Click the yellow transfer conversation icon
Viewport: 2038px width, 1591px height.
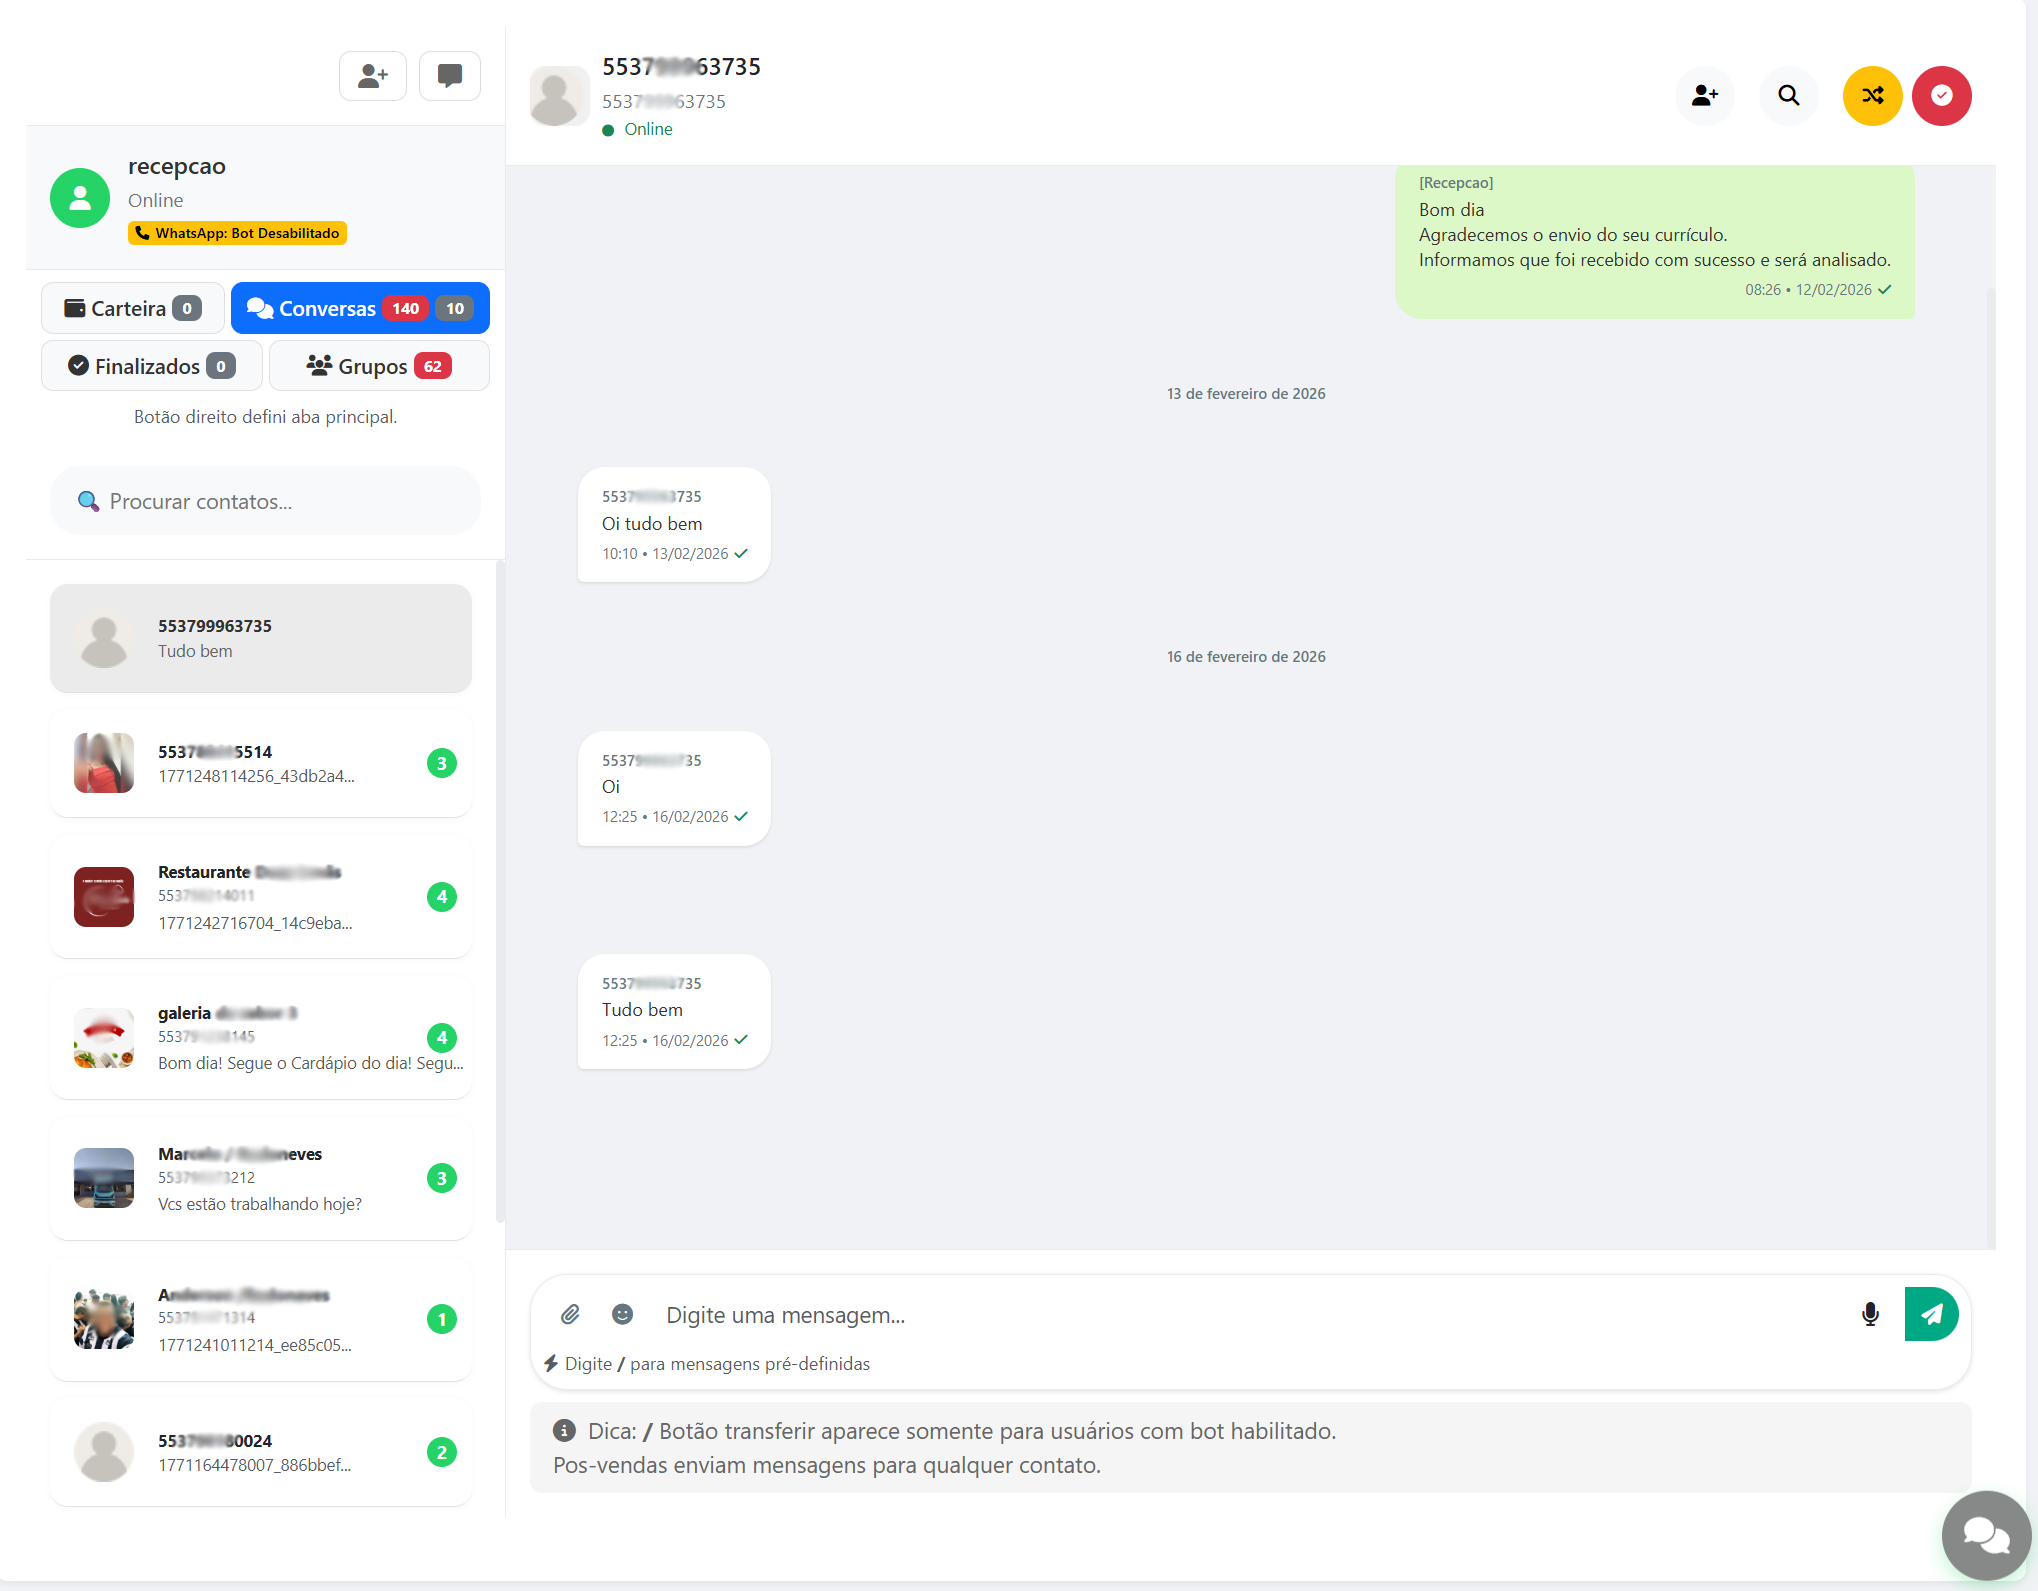[x=1871, y=95]
